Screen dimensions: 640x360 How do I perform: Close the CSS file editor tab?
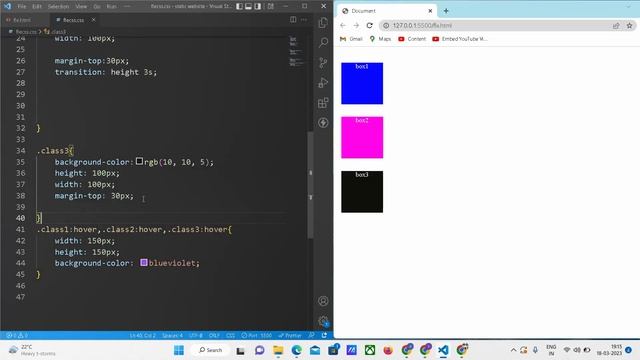pos(93,20)
